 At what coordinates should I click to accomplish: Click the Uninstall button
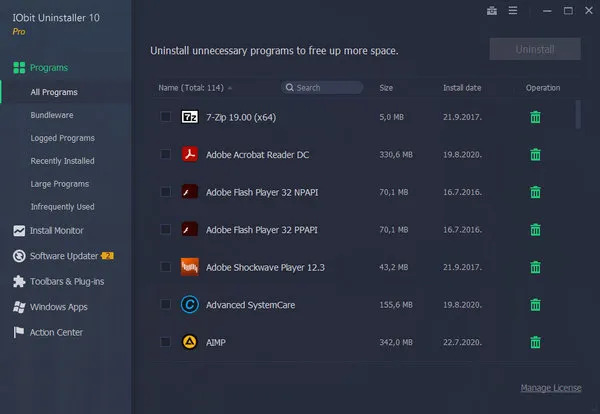click(535, 49)
